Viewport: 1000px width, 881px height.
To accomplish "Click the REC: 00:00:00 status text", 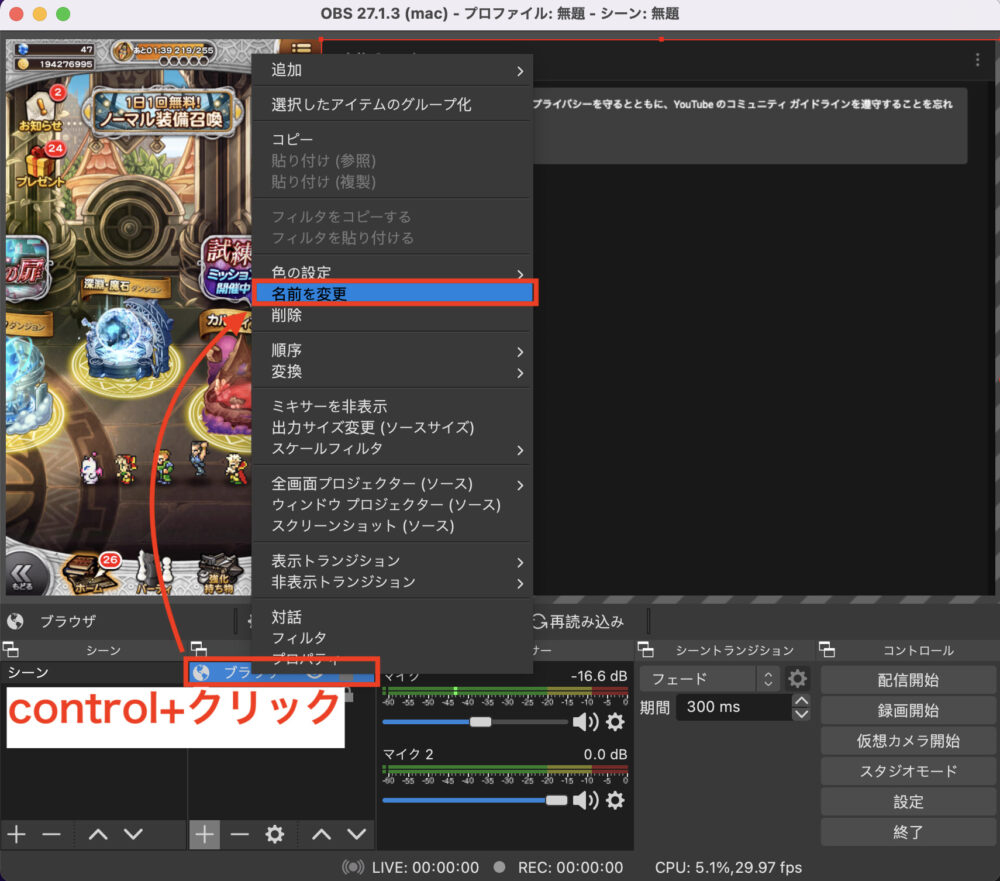I will 570,868.
